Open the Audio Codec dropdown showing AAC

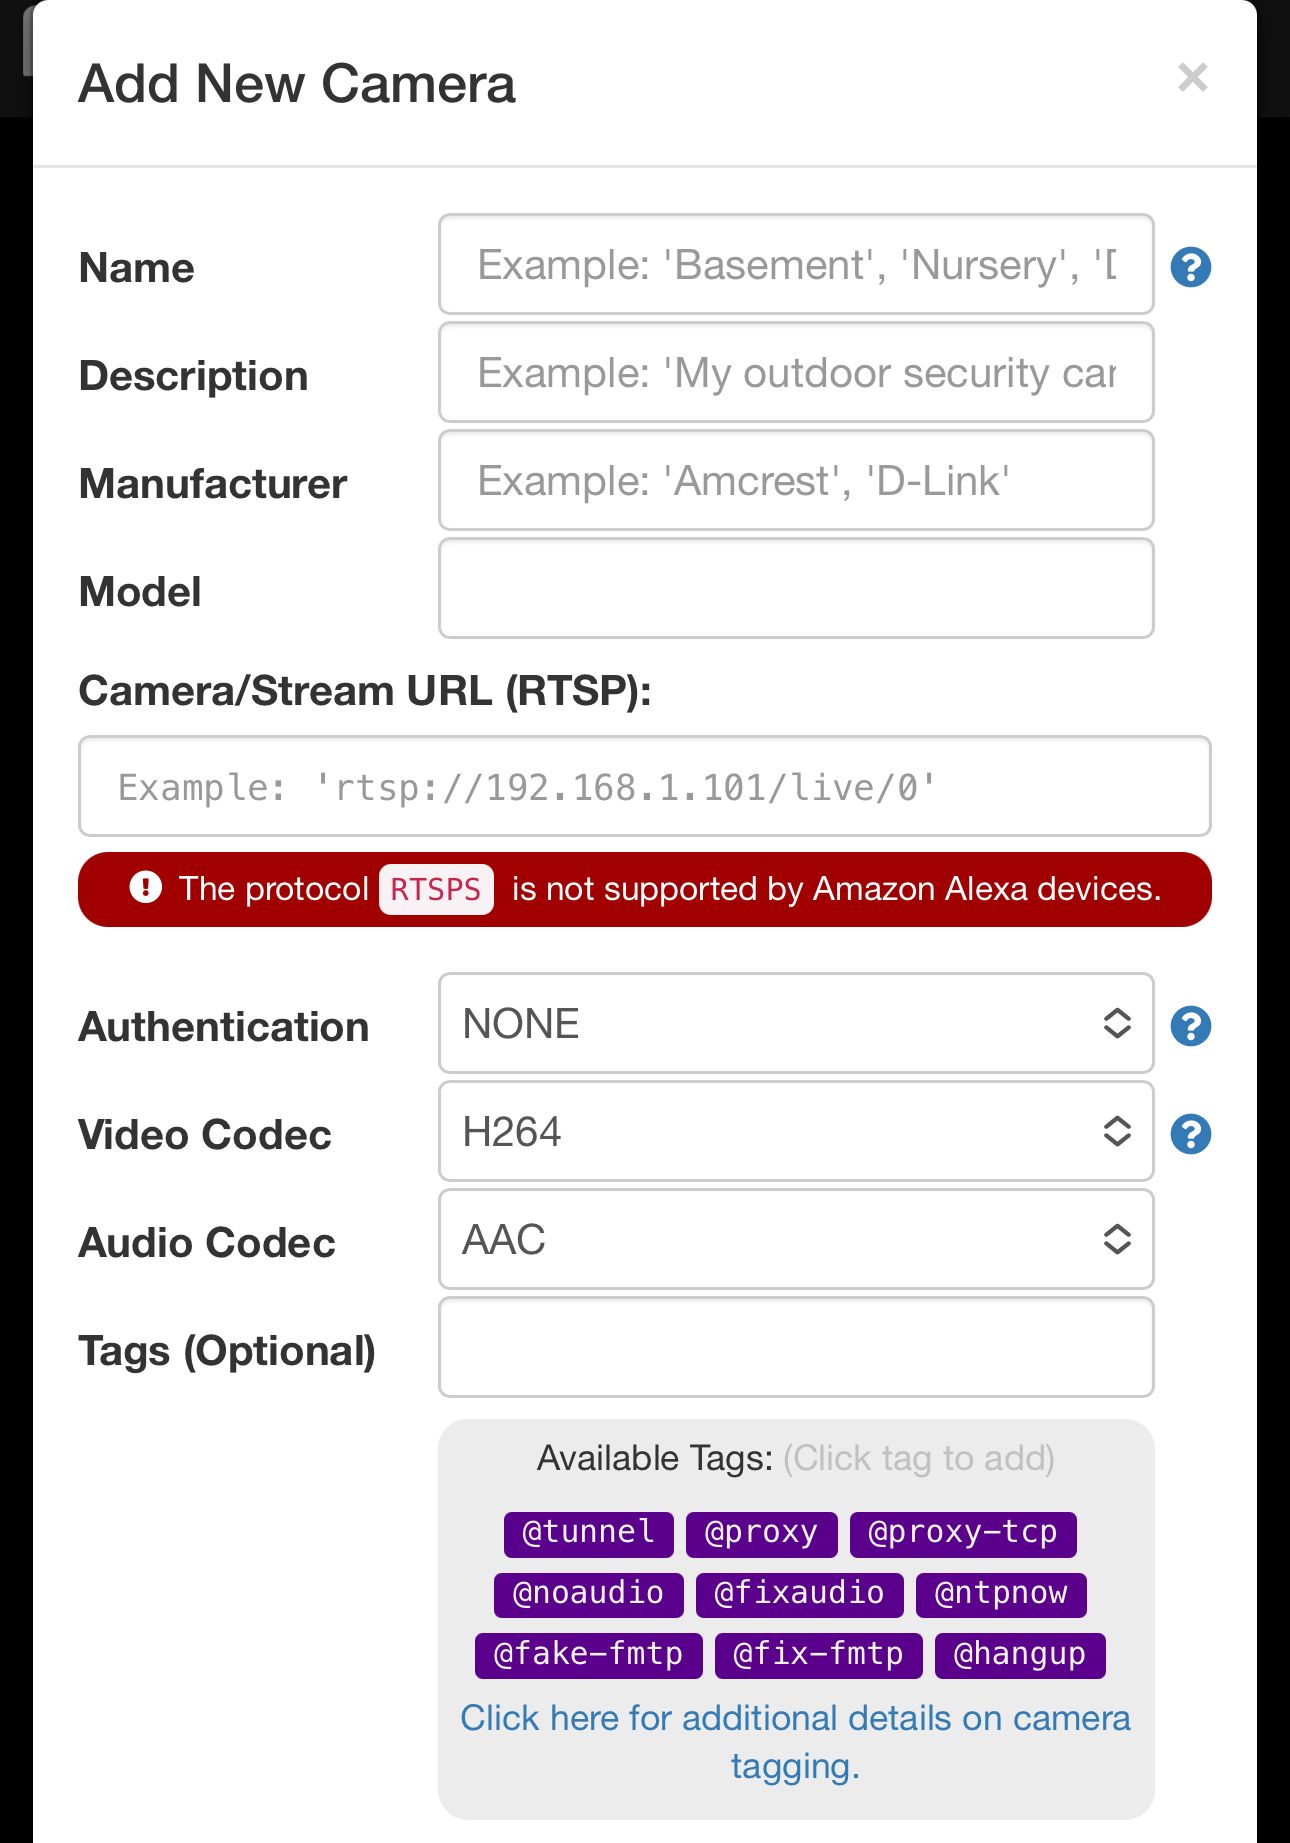coord(796,1240)
